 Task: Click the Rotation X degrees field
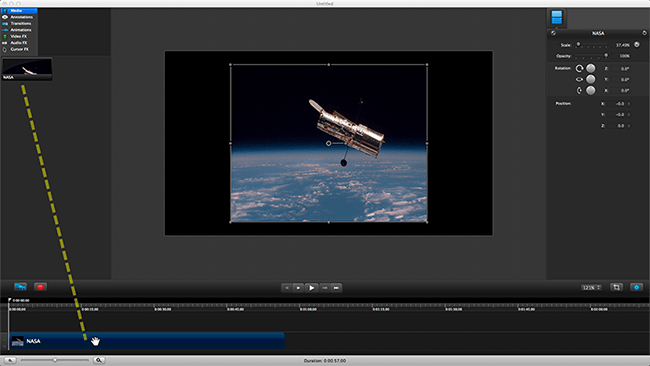click(621, 90)
